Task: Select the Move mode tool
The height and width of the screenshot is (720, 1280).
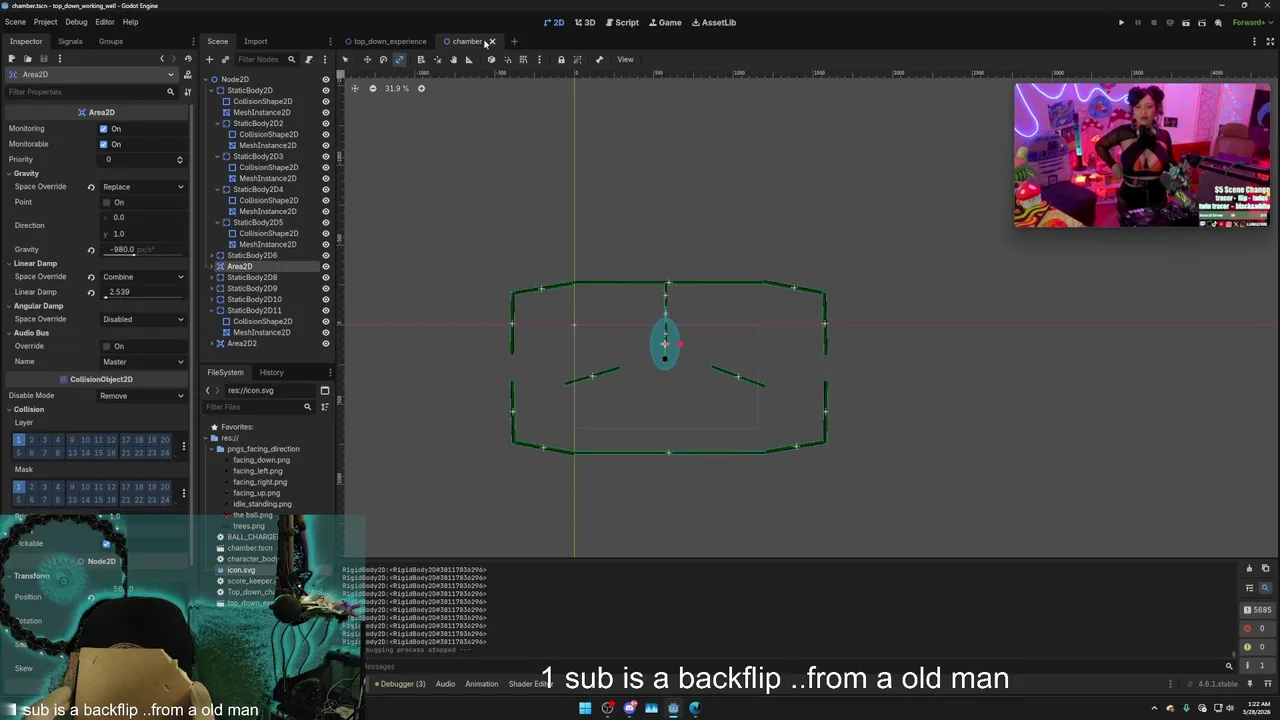Action: [x=367, y=59]
